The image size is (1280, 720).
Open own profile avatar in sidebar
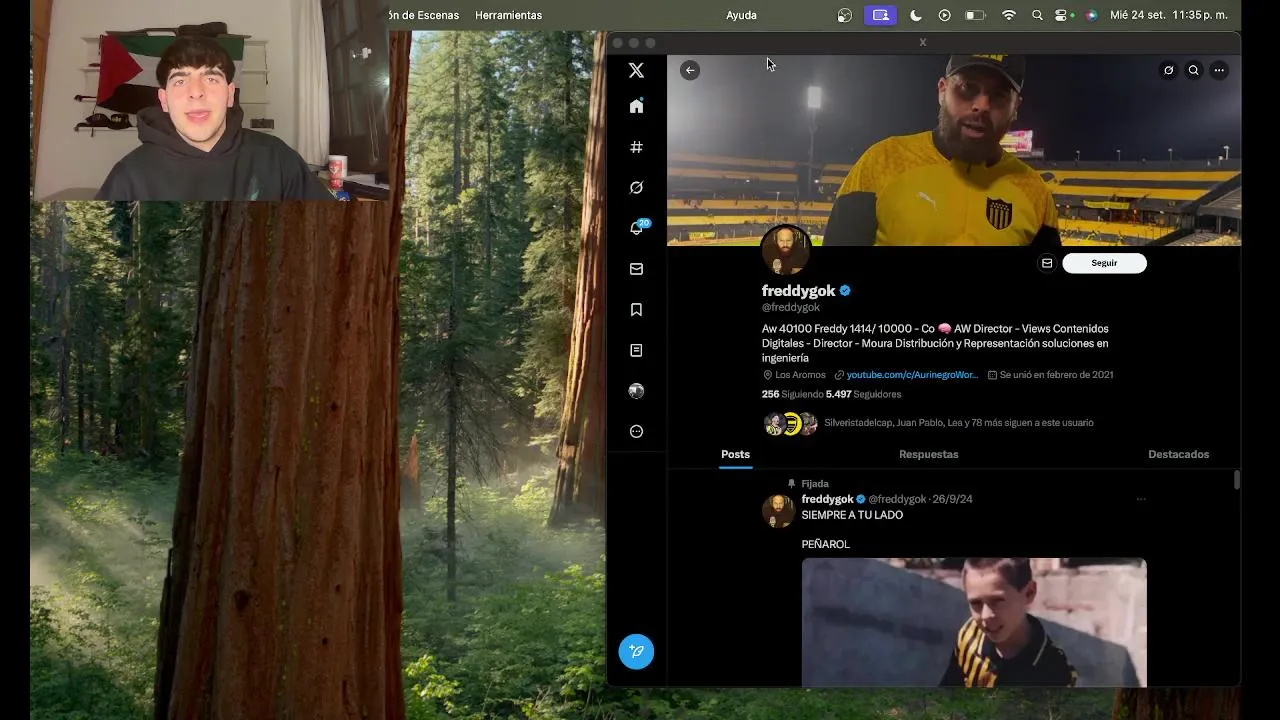[636, 391]
